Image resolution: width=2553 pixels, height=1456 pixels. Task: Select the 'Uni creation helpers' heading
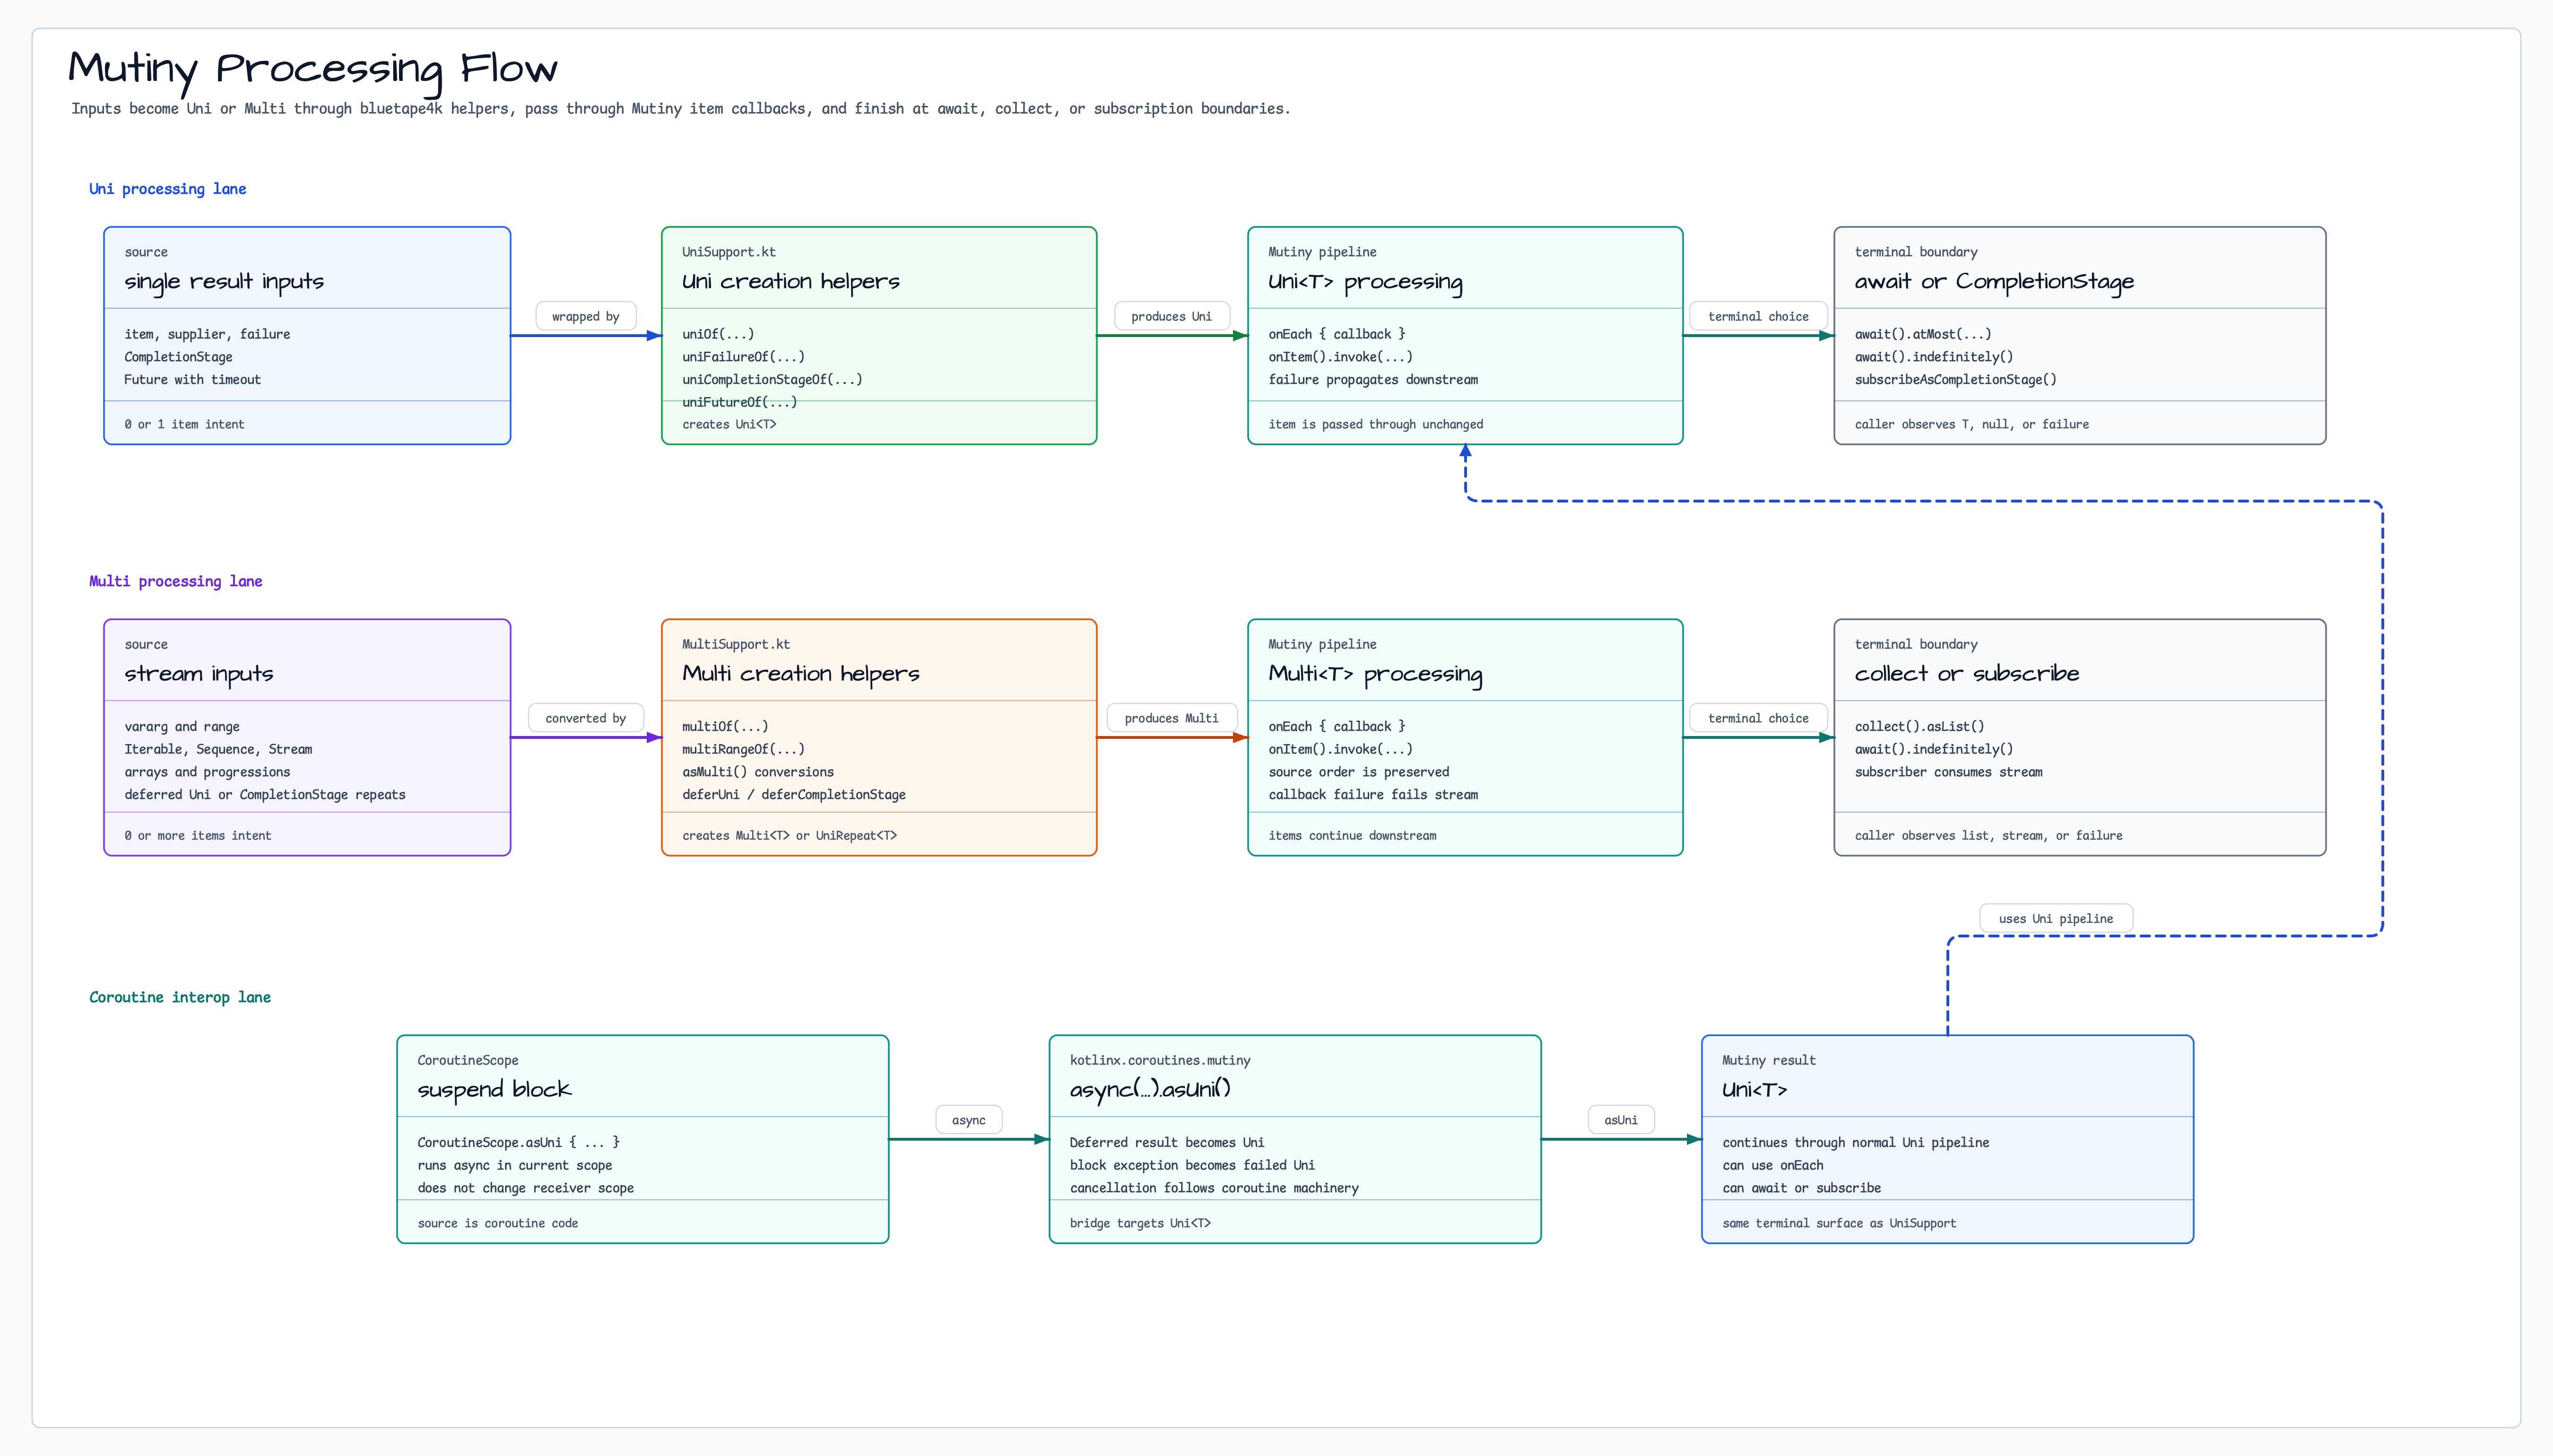pyautogui.click(x=791, y=282)
